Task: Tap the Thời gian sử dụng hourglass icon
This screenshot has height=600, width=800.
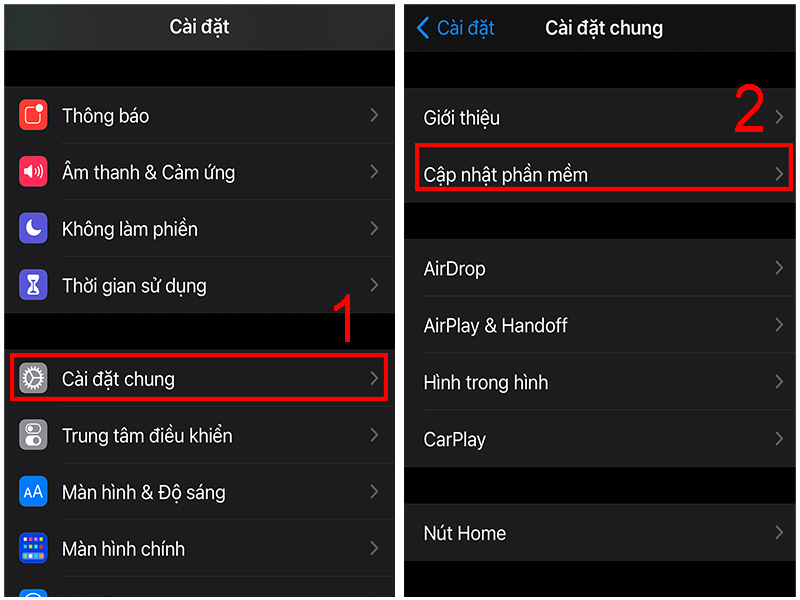Action: (33, 285)
